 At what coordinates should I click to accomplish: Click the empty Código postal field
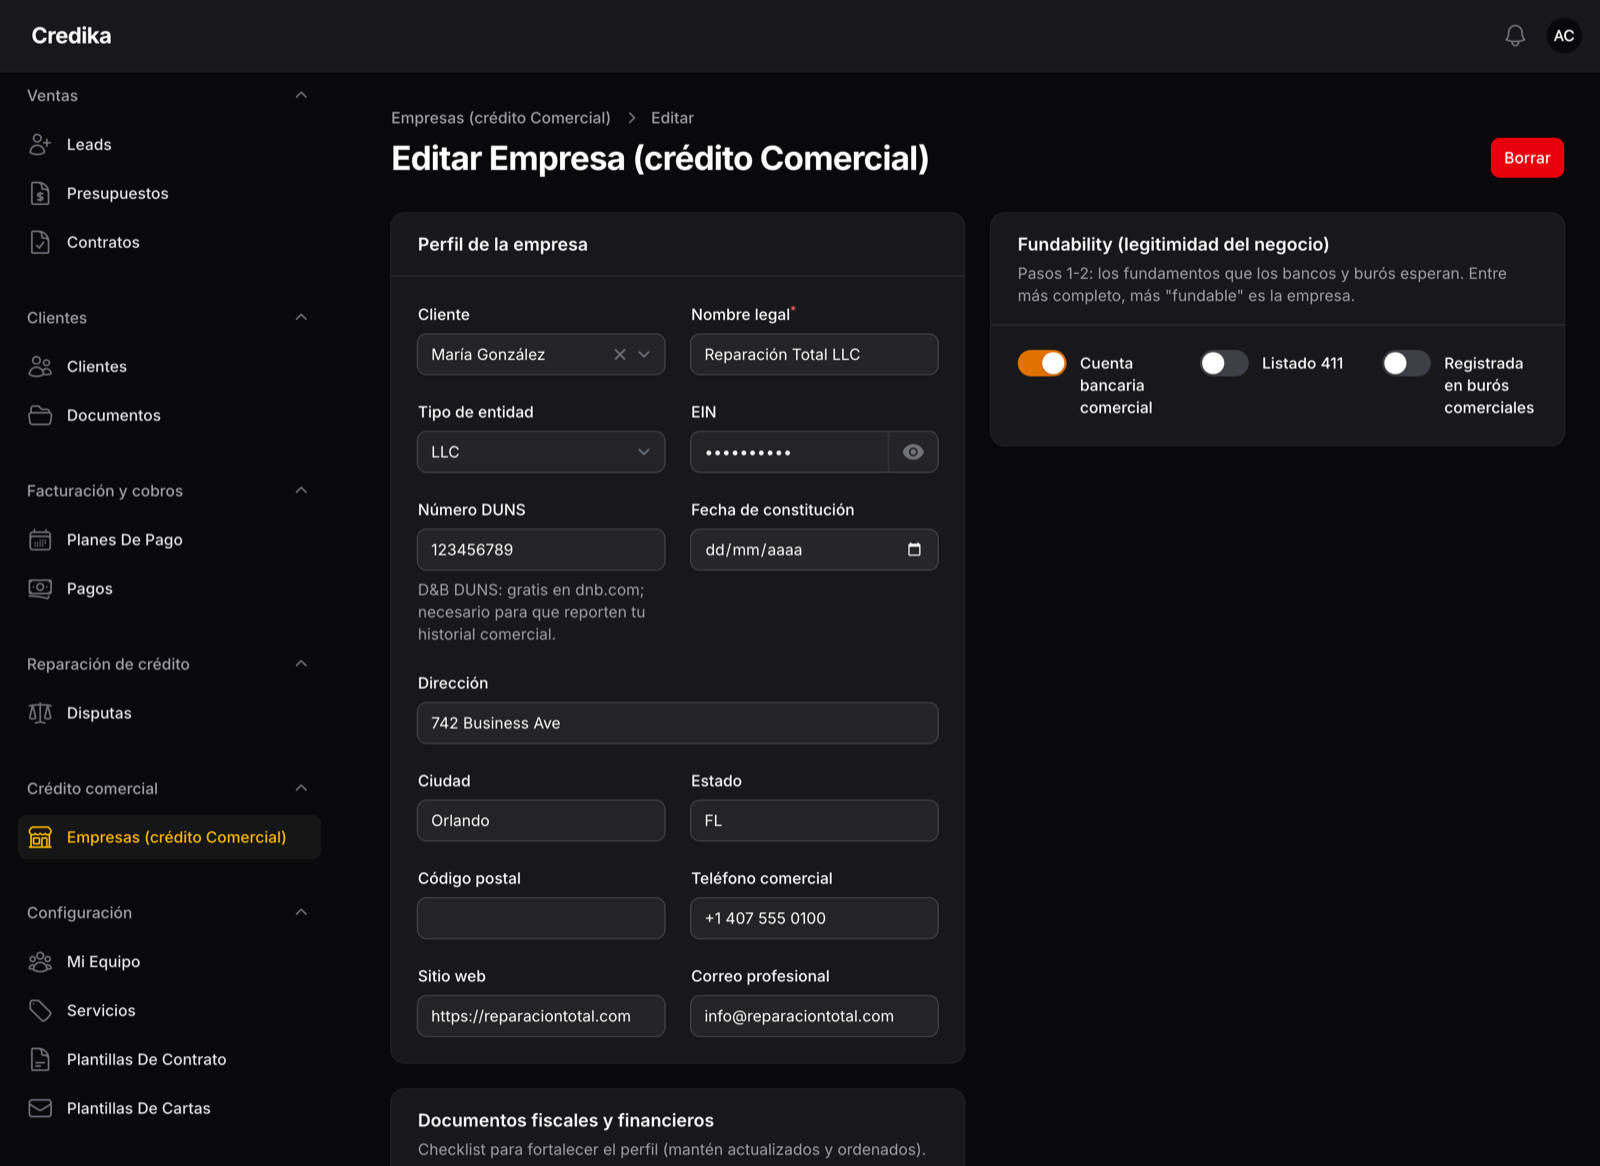pos(541,918)
